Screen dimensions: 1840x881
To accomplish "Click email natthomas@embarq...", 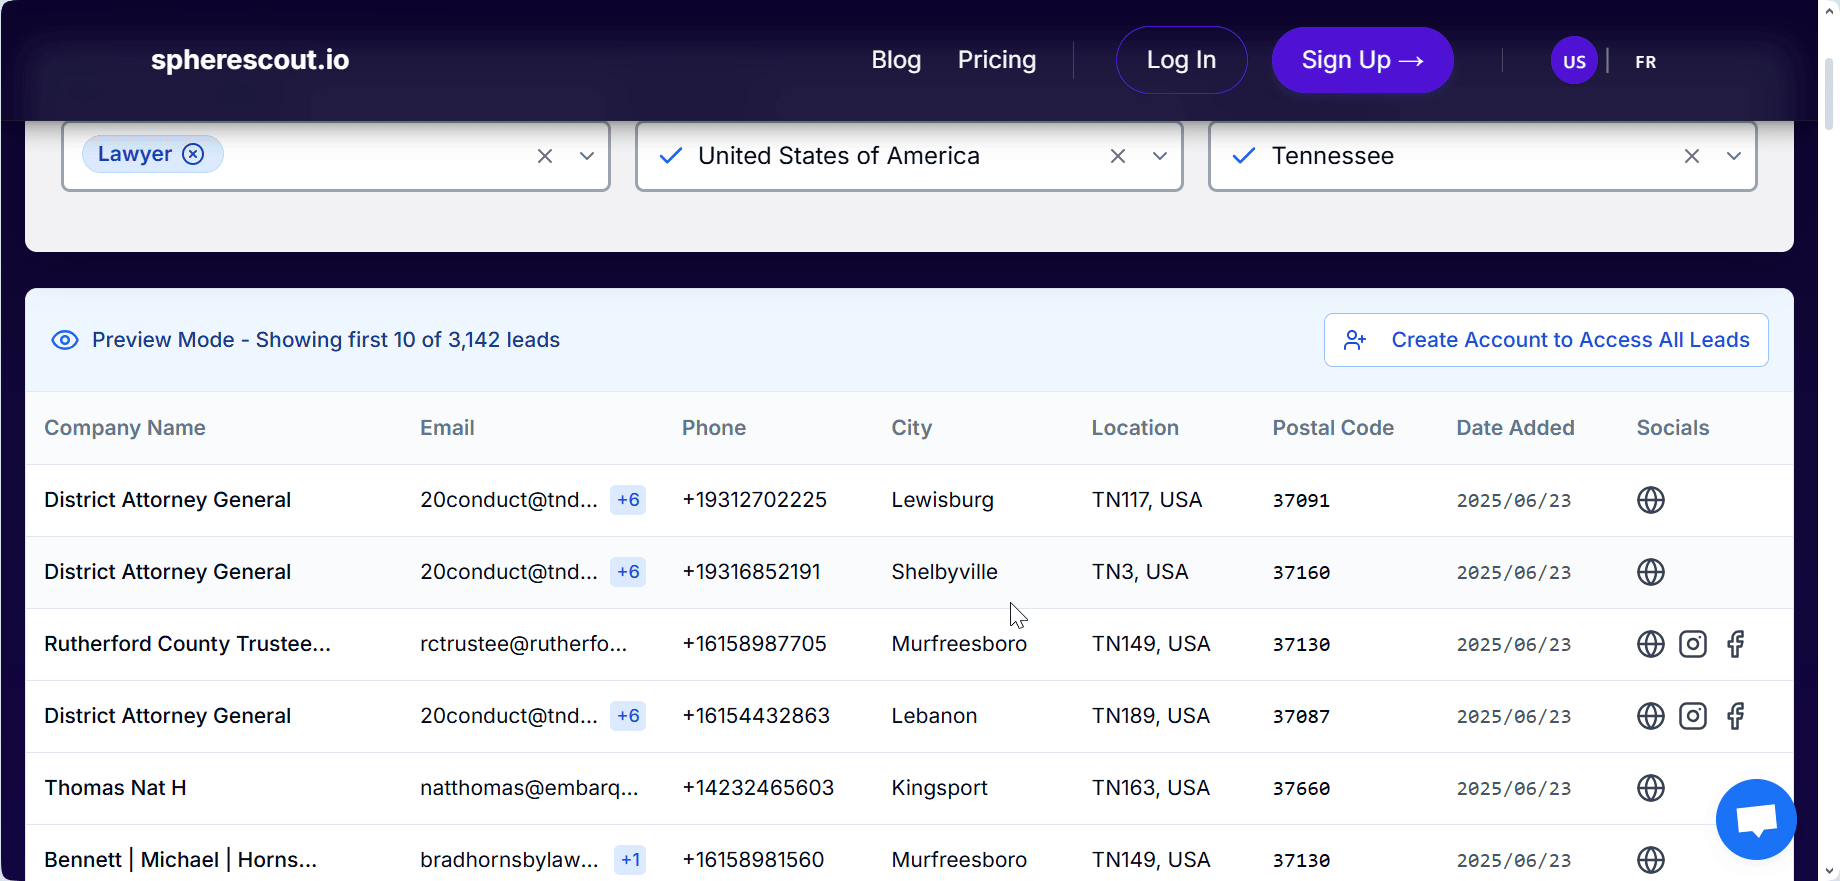I will click(529, 788).
